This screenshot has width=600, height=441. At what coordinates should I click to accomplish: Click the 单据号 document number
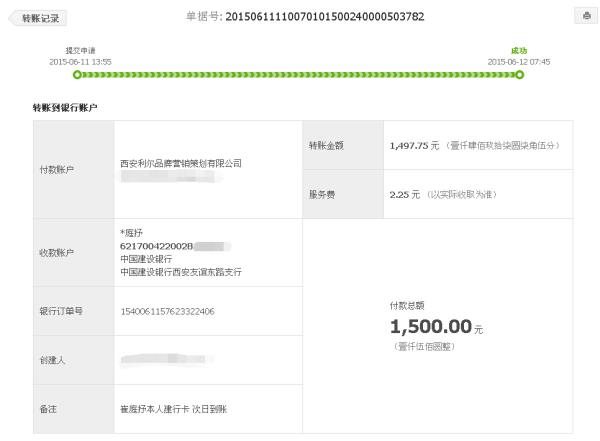pos(325,16)
